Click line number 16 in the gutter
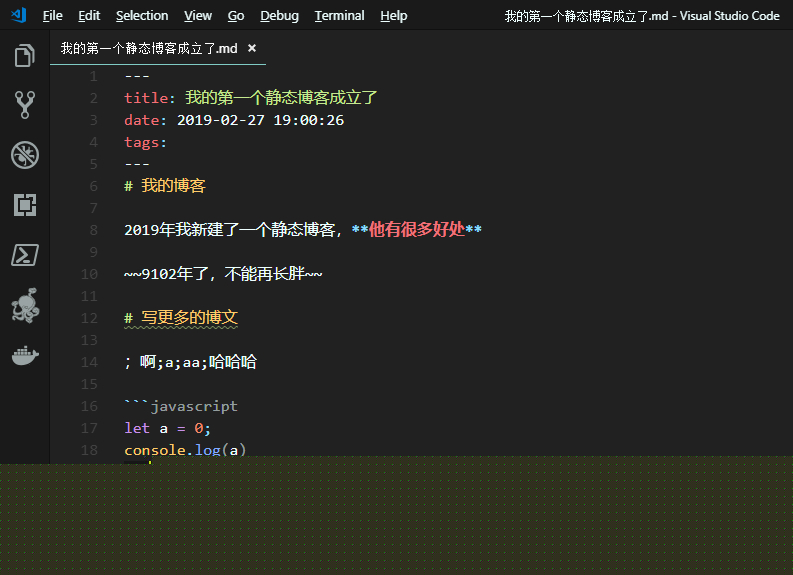This screenshot has width=793, height=575. tap(90, 406)
